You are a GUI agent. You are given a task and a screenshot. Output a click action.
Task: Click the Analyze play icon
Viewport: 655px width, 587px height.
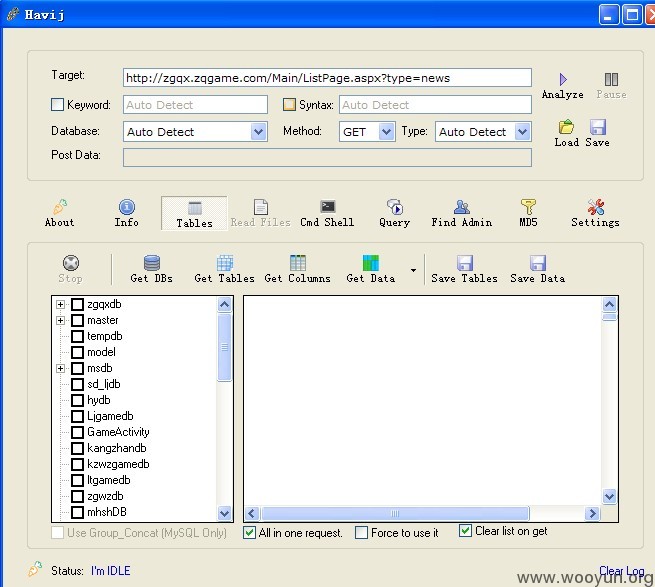click(x=563, y=79)
